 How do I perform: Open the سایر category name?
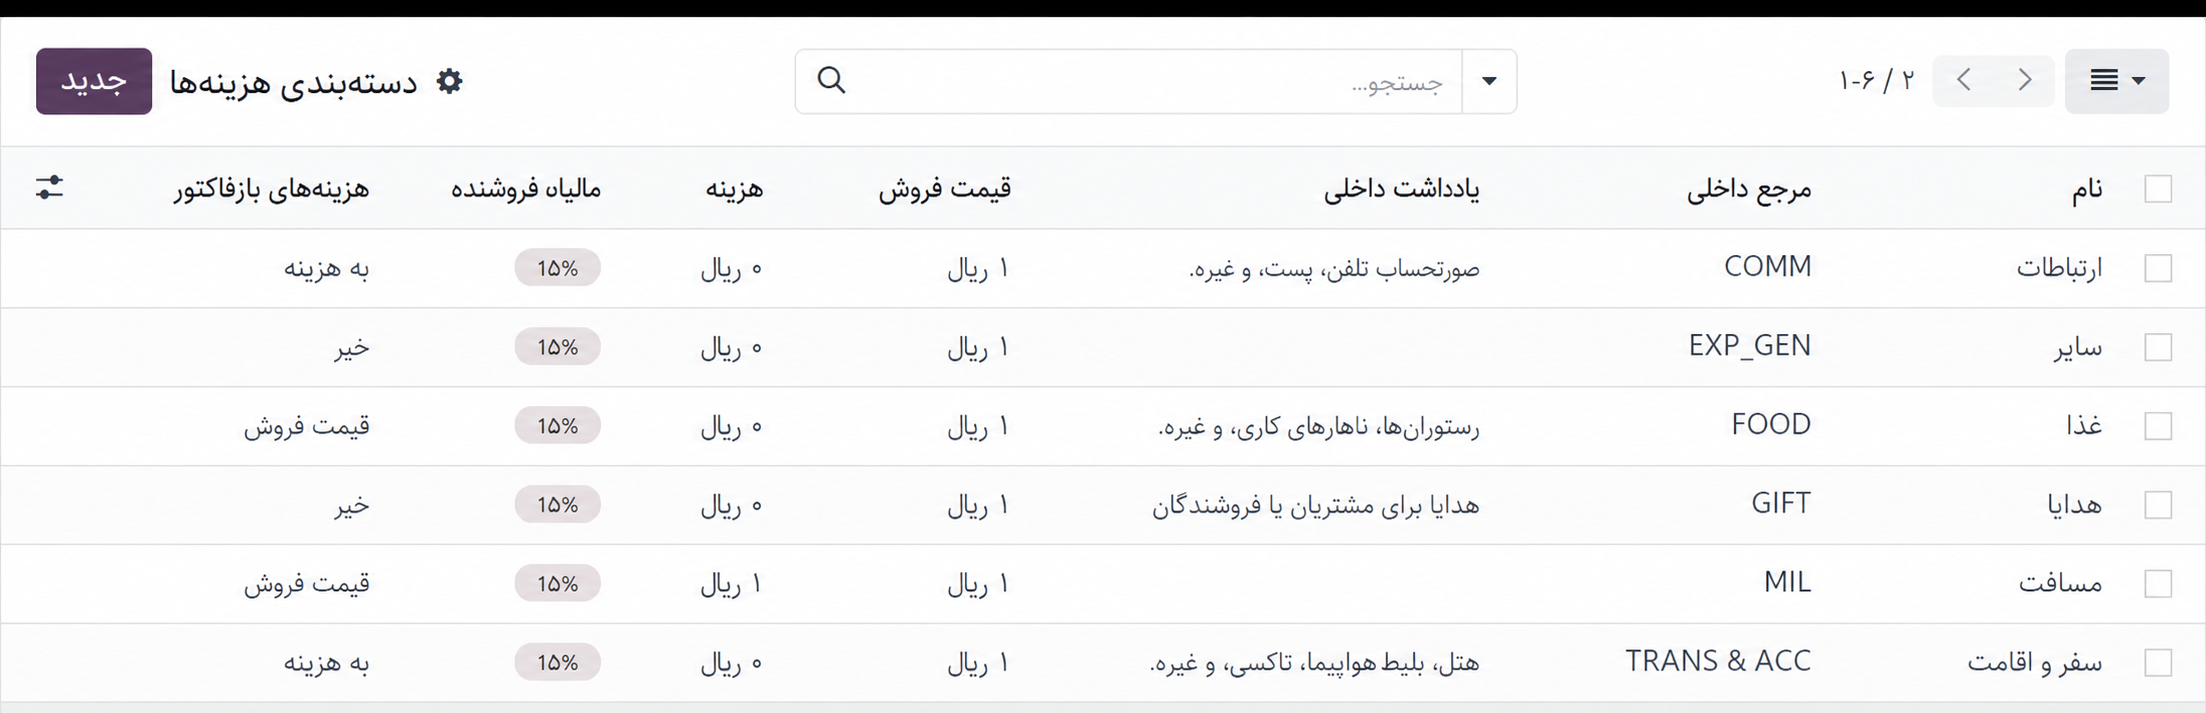[x=2078, y=347]
